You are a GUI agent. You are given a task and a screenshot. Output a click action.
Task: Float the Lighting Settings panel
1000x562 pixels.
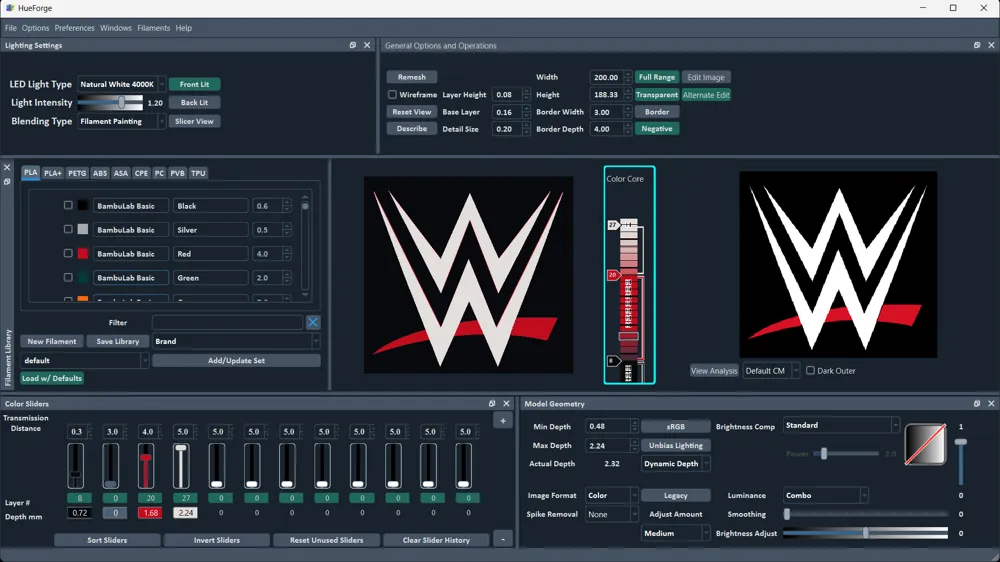click(x=353, y=45)
